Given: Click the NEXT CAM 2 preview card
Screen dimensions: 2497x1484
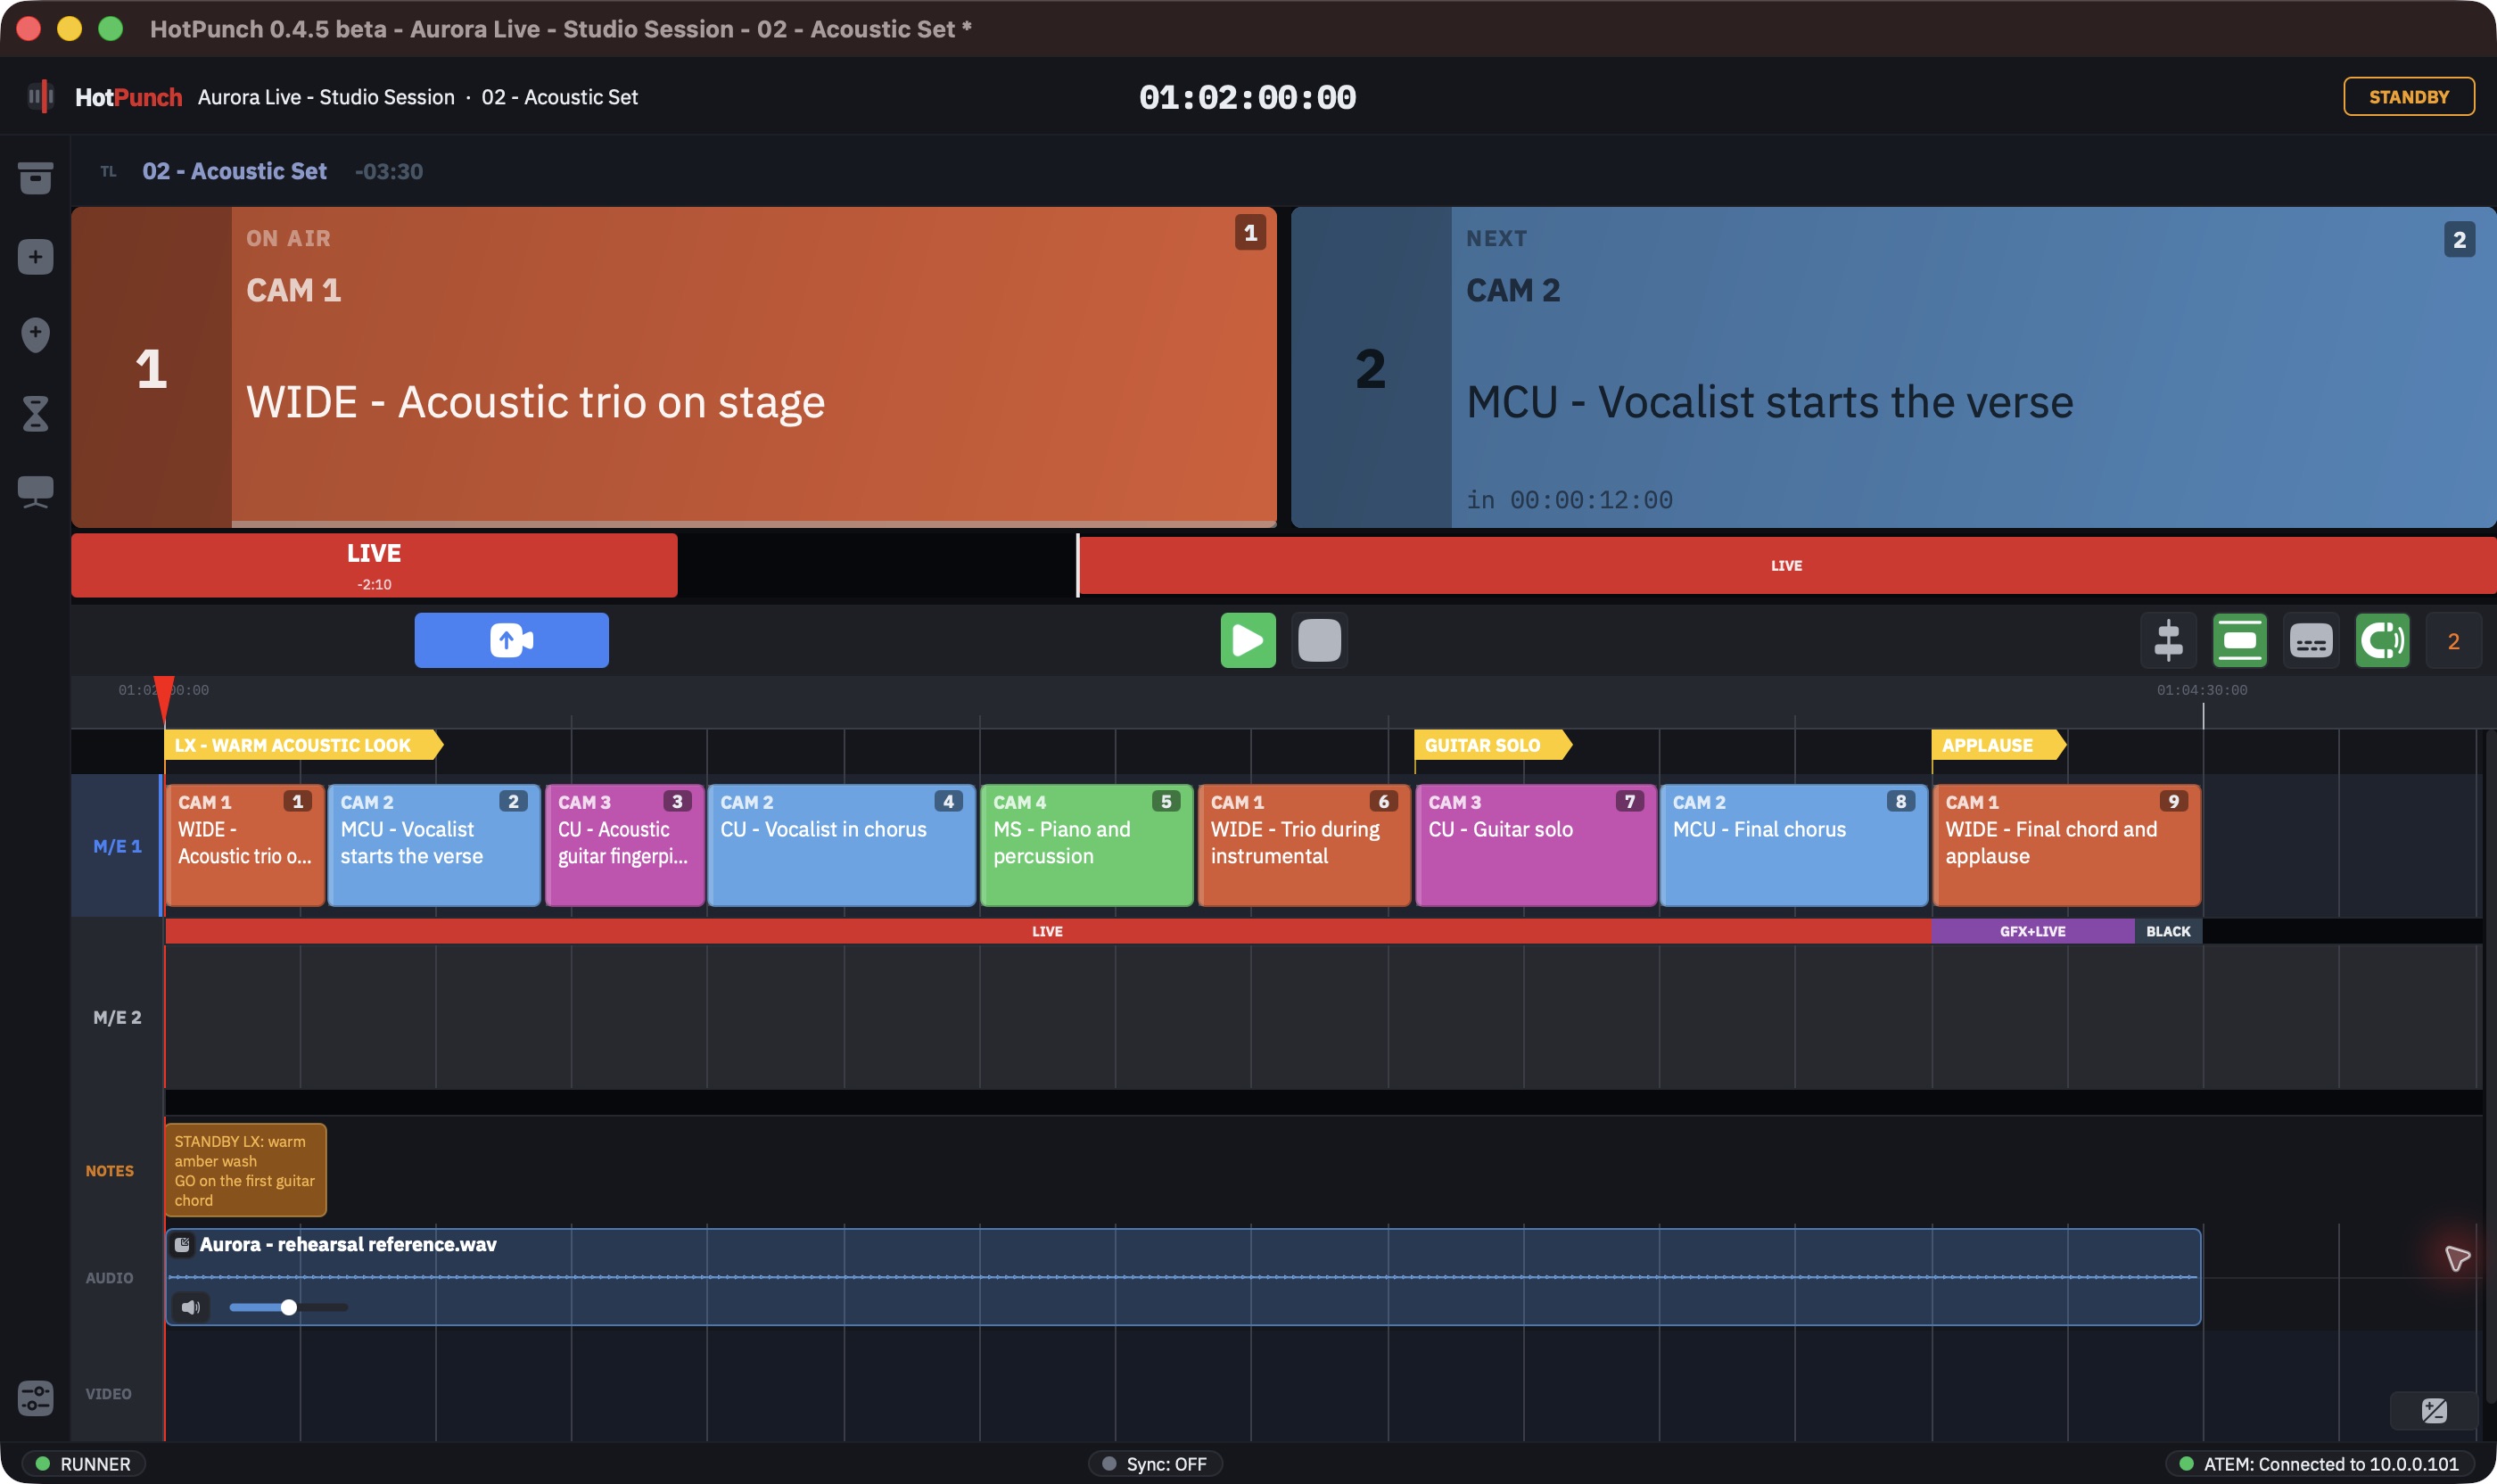Looking at the screenshot, I should (x=1893, y=367).
